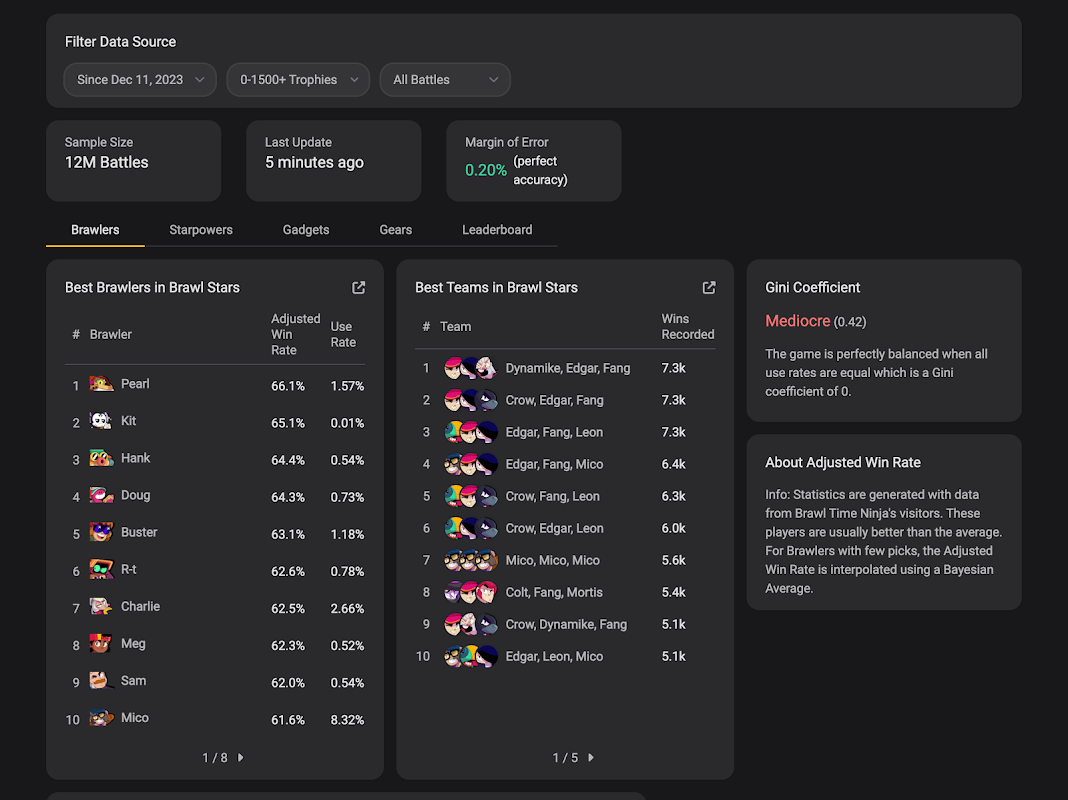Screen dimensions: 1068x800
Task: Click Meg's brawler portrait icon
Action: coord(101,643)
